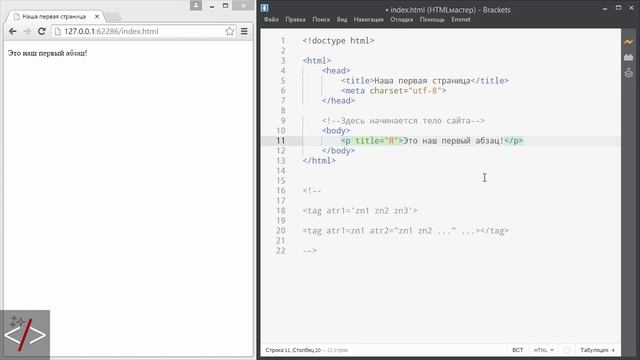This screenshot has width=640, height=360.
Task: Click the <body> opening tag on line 10
Action: (x=336, y=131)
